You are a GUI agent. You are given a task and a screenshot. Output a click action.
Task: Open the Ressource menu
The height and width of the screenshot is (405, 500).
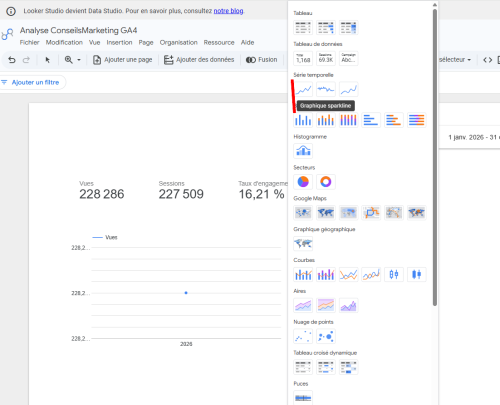click(219, 42)
